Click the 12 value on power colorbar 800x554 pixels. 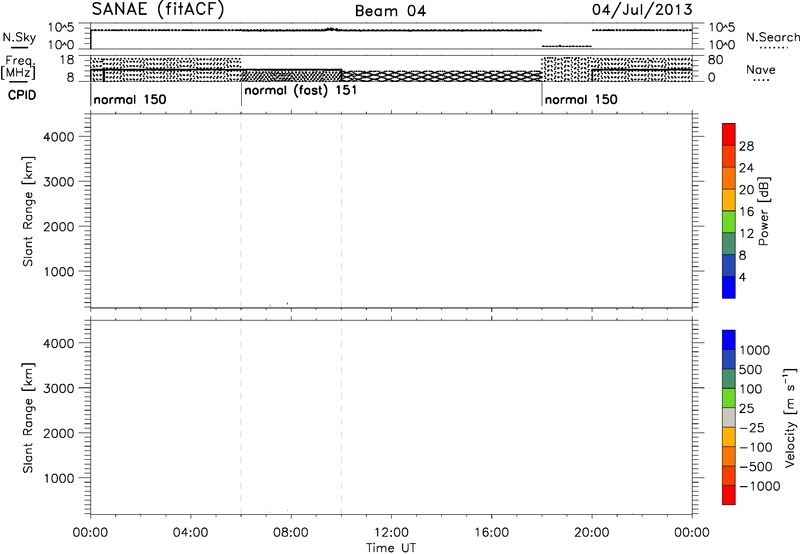click(746, 234)
